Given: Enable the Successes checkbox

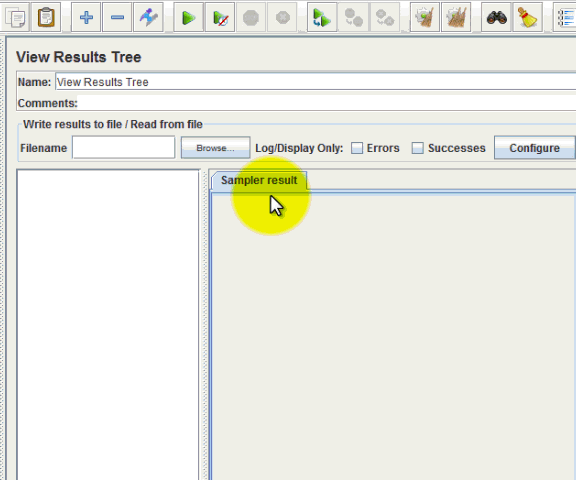Looking at the screenshot, I should point(418,148).
